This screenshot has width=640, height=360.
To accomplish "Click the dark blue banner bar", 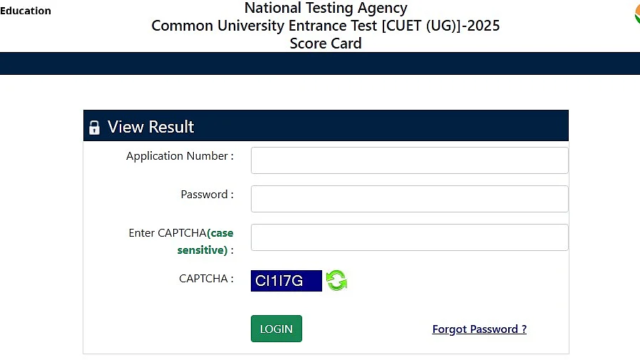I will [320, 63].
